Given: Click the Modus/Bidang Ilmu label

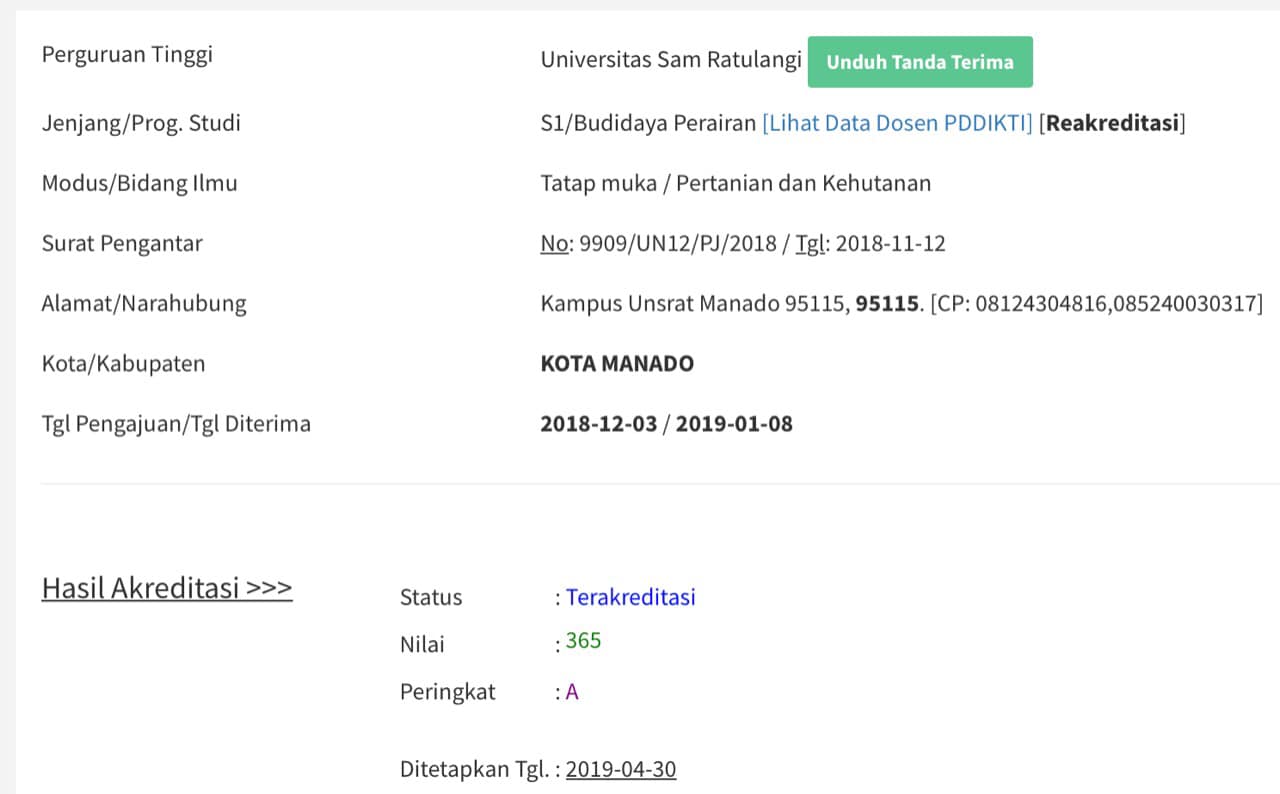Looking at the screenshot, I should pyautogui.click(x=139, y=184).
